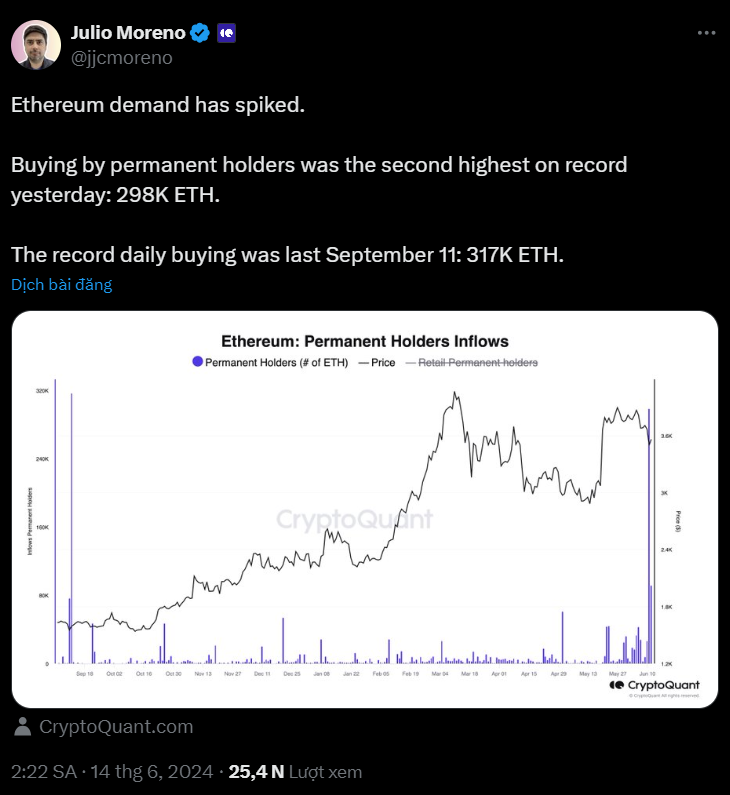Click the CryptoQuant affiliation badge beside name

click(x=226, y=33)
